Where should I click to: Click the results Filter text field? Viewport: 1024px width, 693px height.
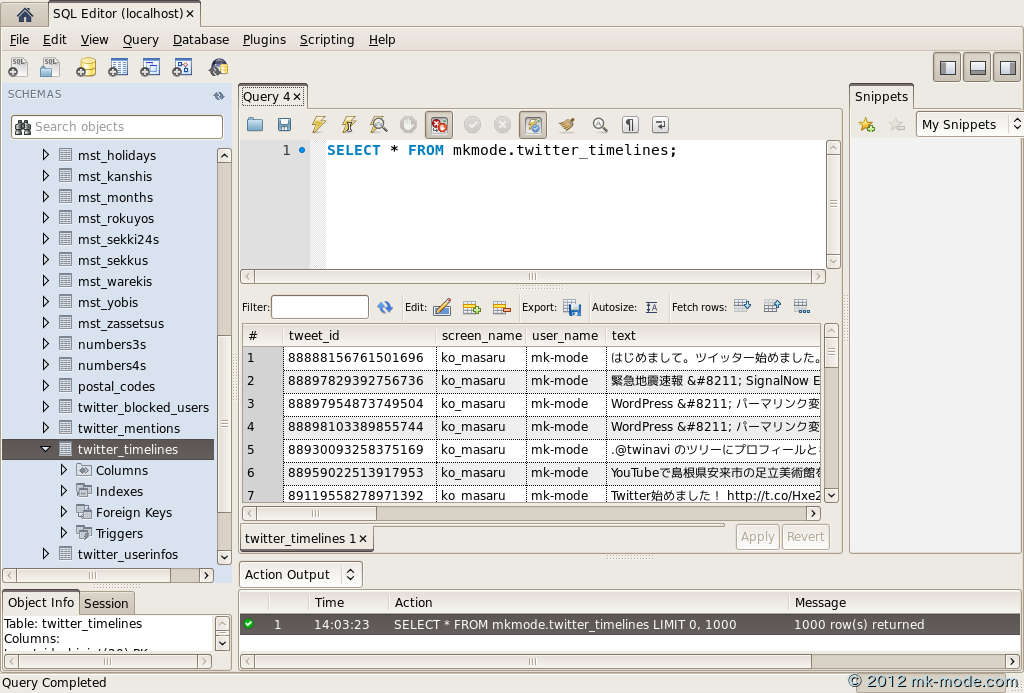coord(320,307)
